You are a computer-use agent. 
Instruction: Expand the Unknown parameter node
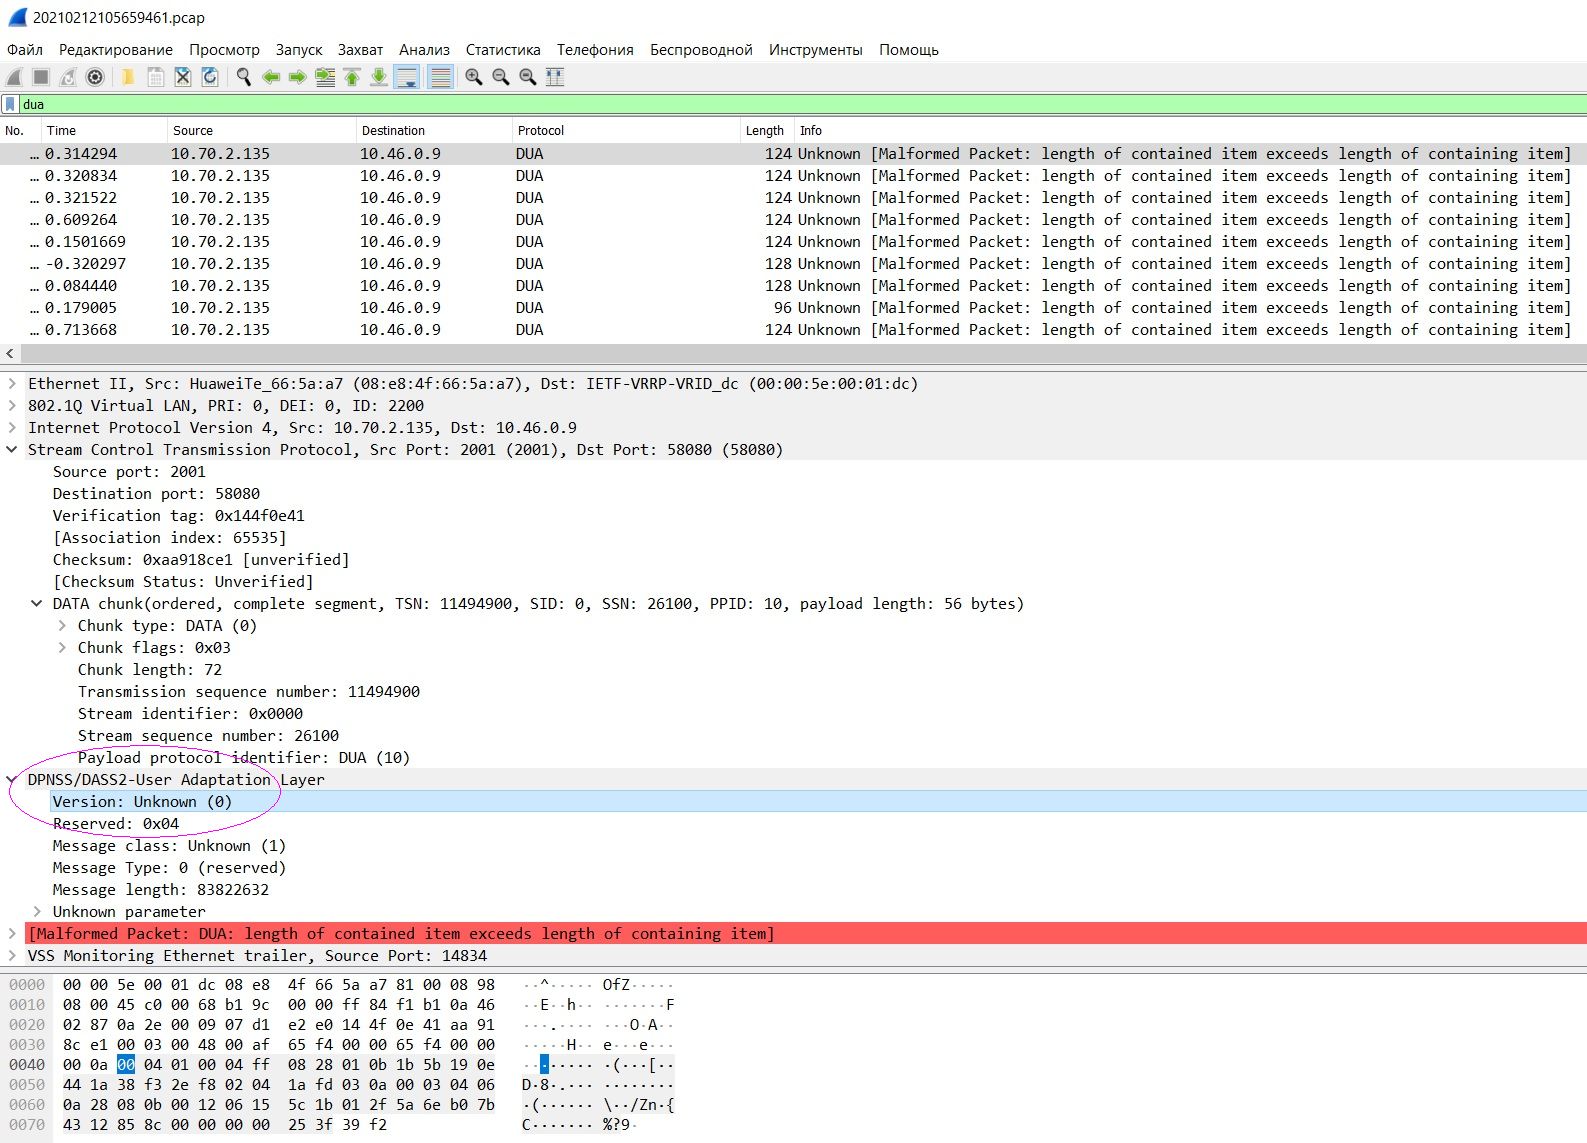click(37, 911)
